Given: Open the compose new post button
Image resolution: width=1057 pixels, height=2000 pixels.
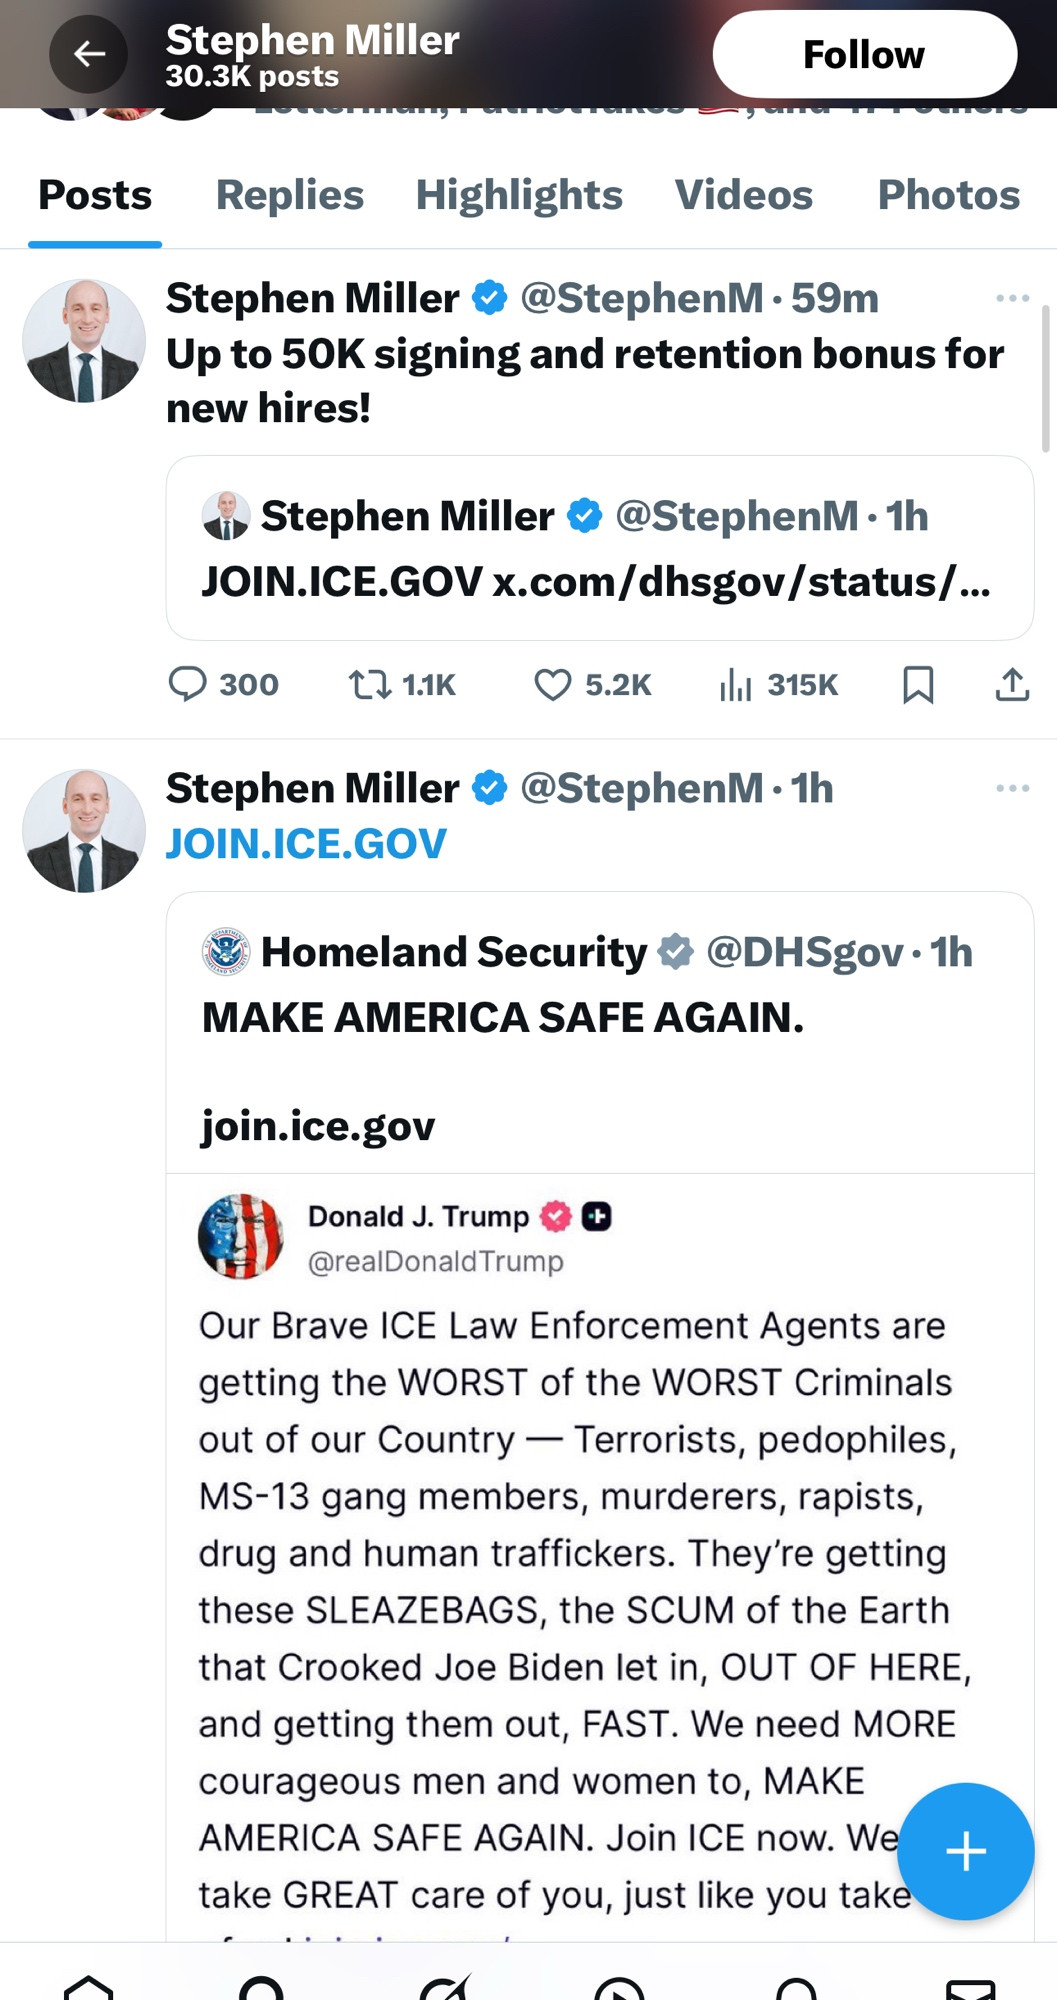Looking at the screenshot, I should tap(965, 1851).
